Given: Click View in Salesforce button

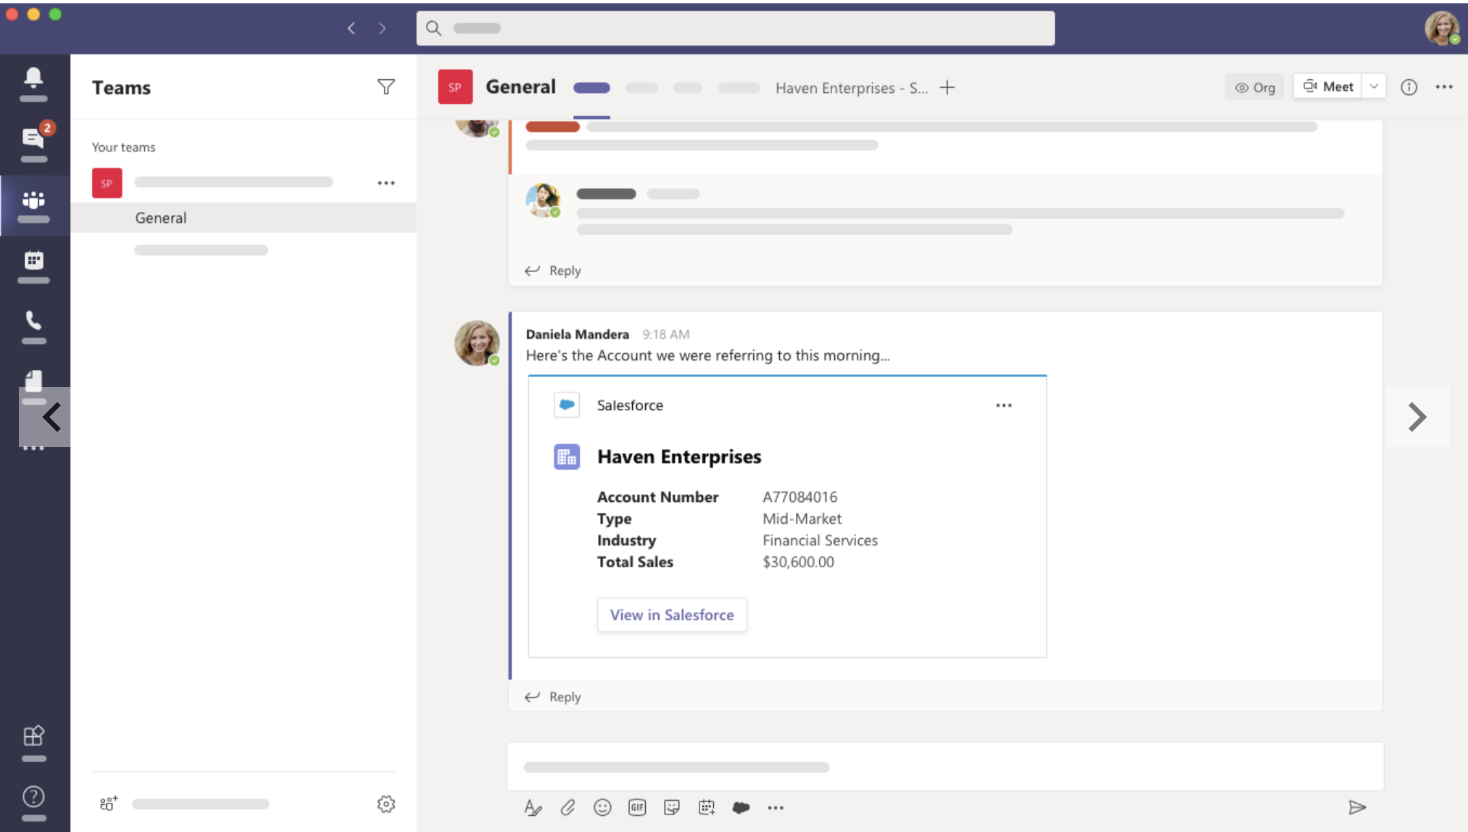Looking at the screenshot, I should click(672, 615).
